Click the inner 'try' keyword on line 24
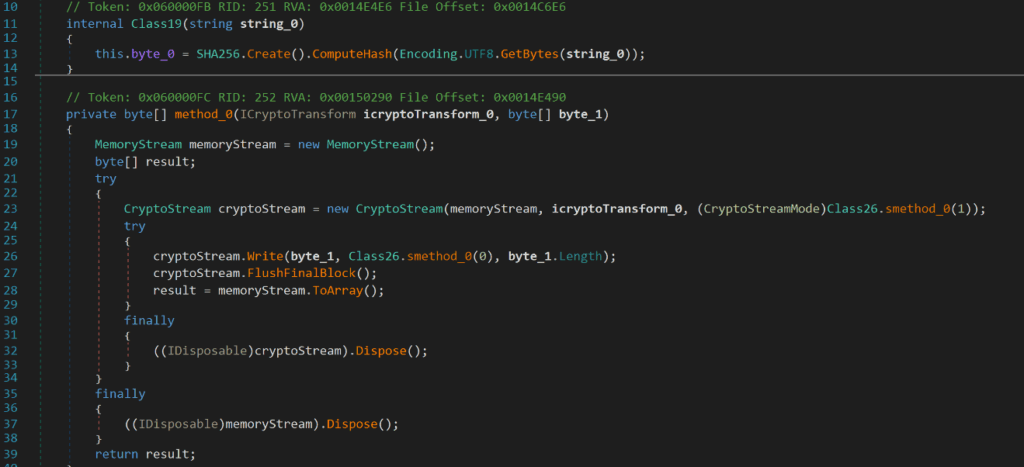1024x467 pixels. click(135, 226)
